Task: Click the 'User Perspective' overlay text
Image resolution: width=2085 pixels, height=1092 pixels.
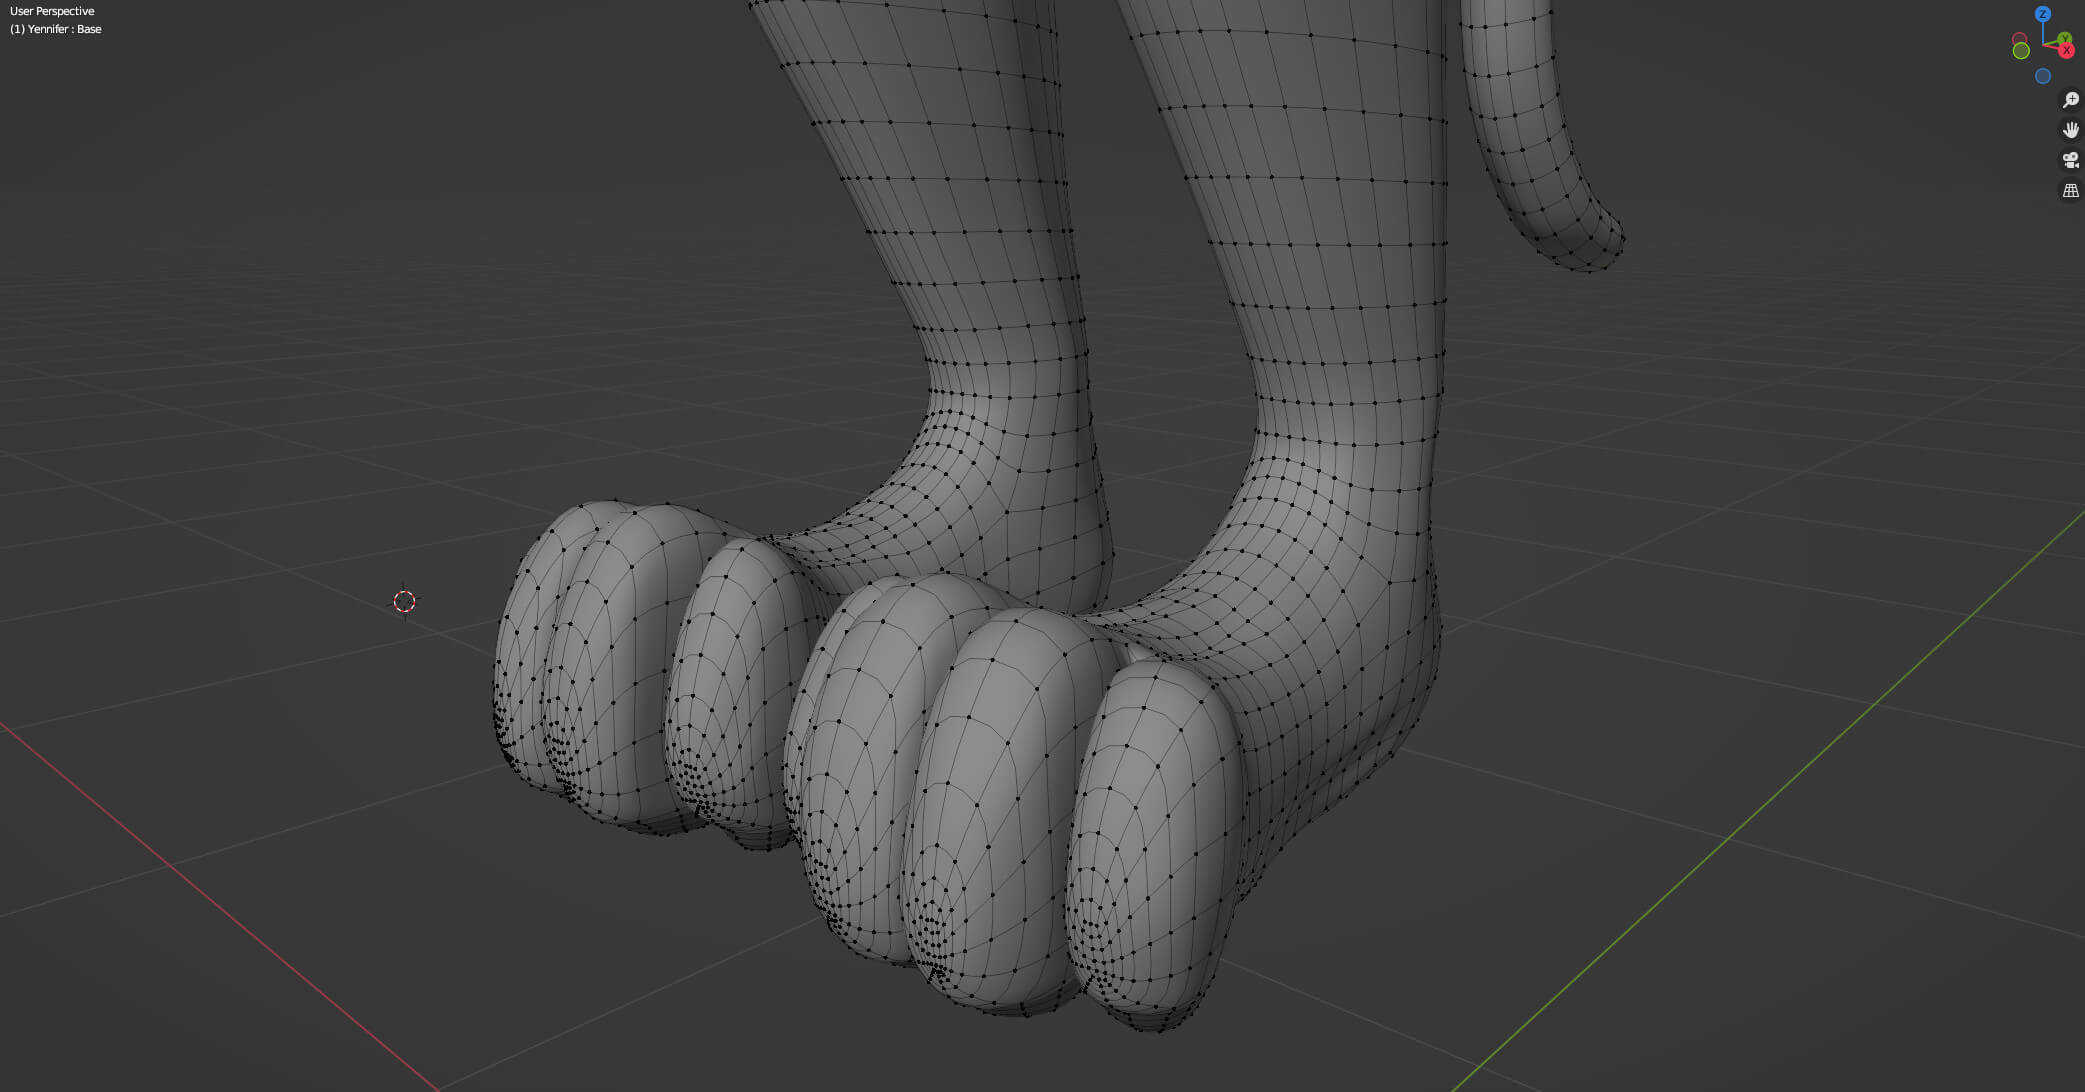Action: click(x=52, y=11)
